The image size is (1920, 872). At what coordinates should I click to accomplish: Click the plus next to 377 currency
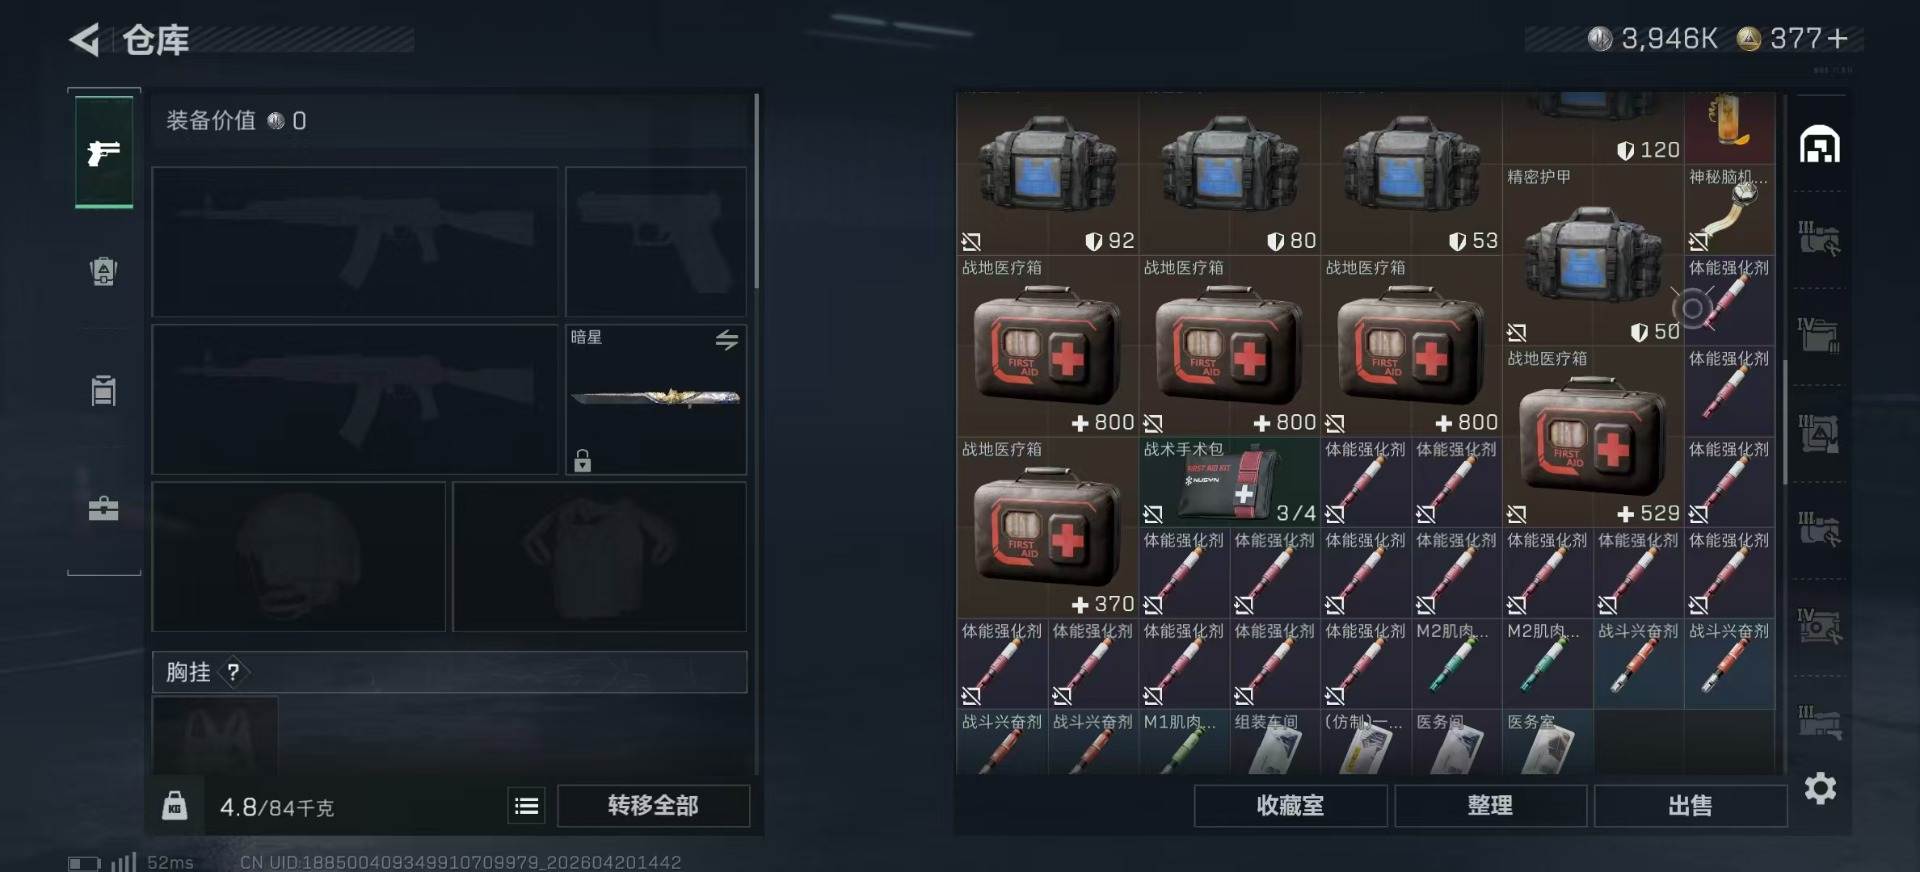(x=1837, y=39)
